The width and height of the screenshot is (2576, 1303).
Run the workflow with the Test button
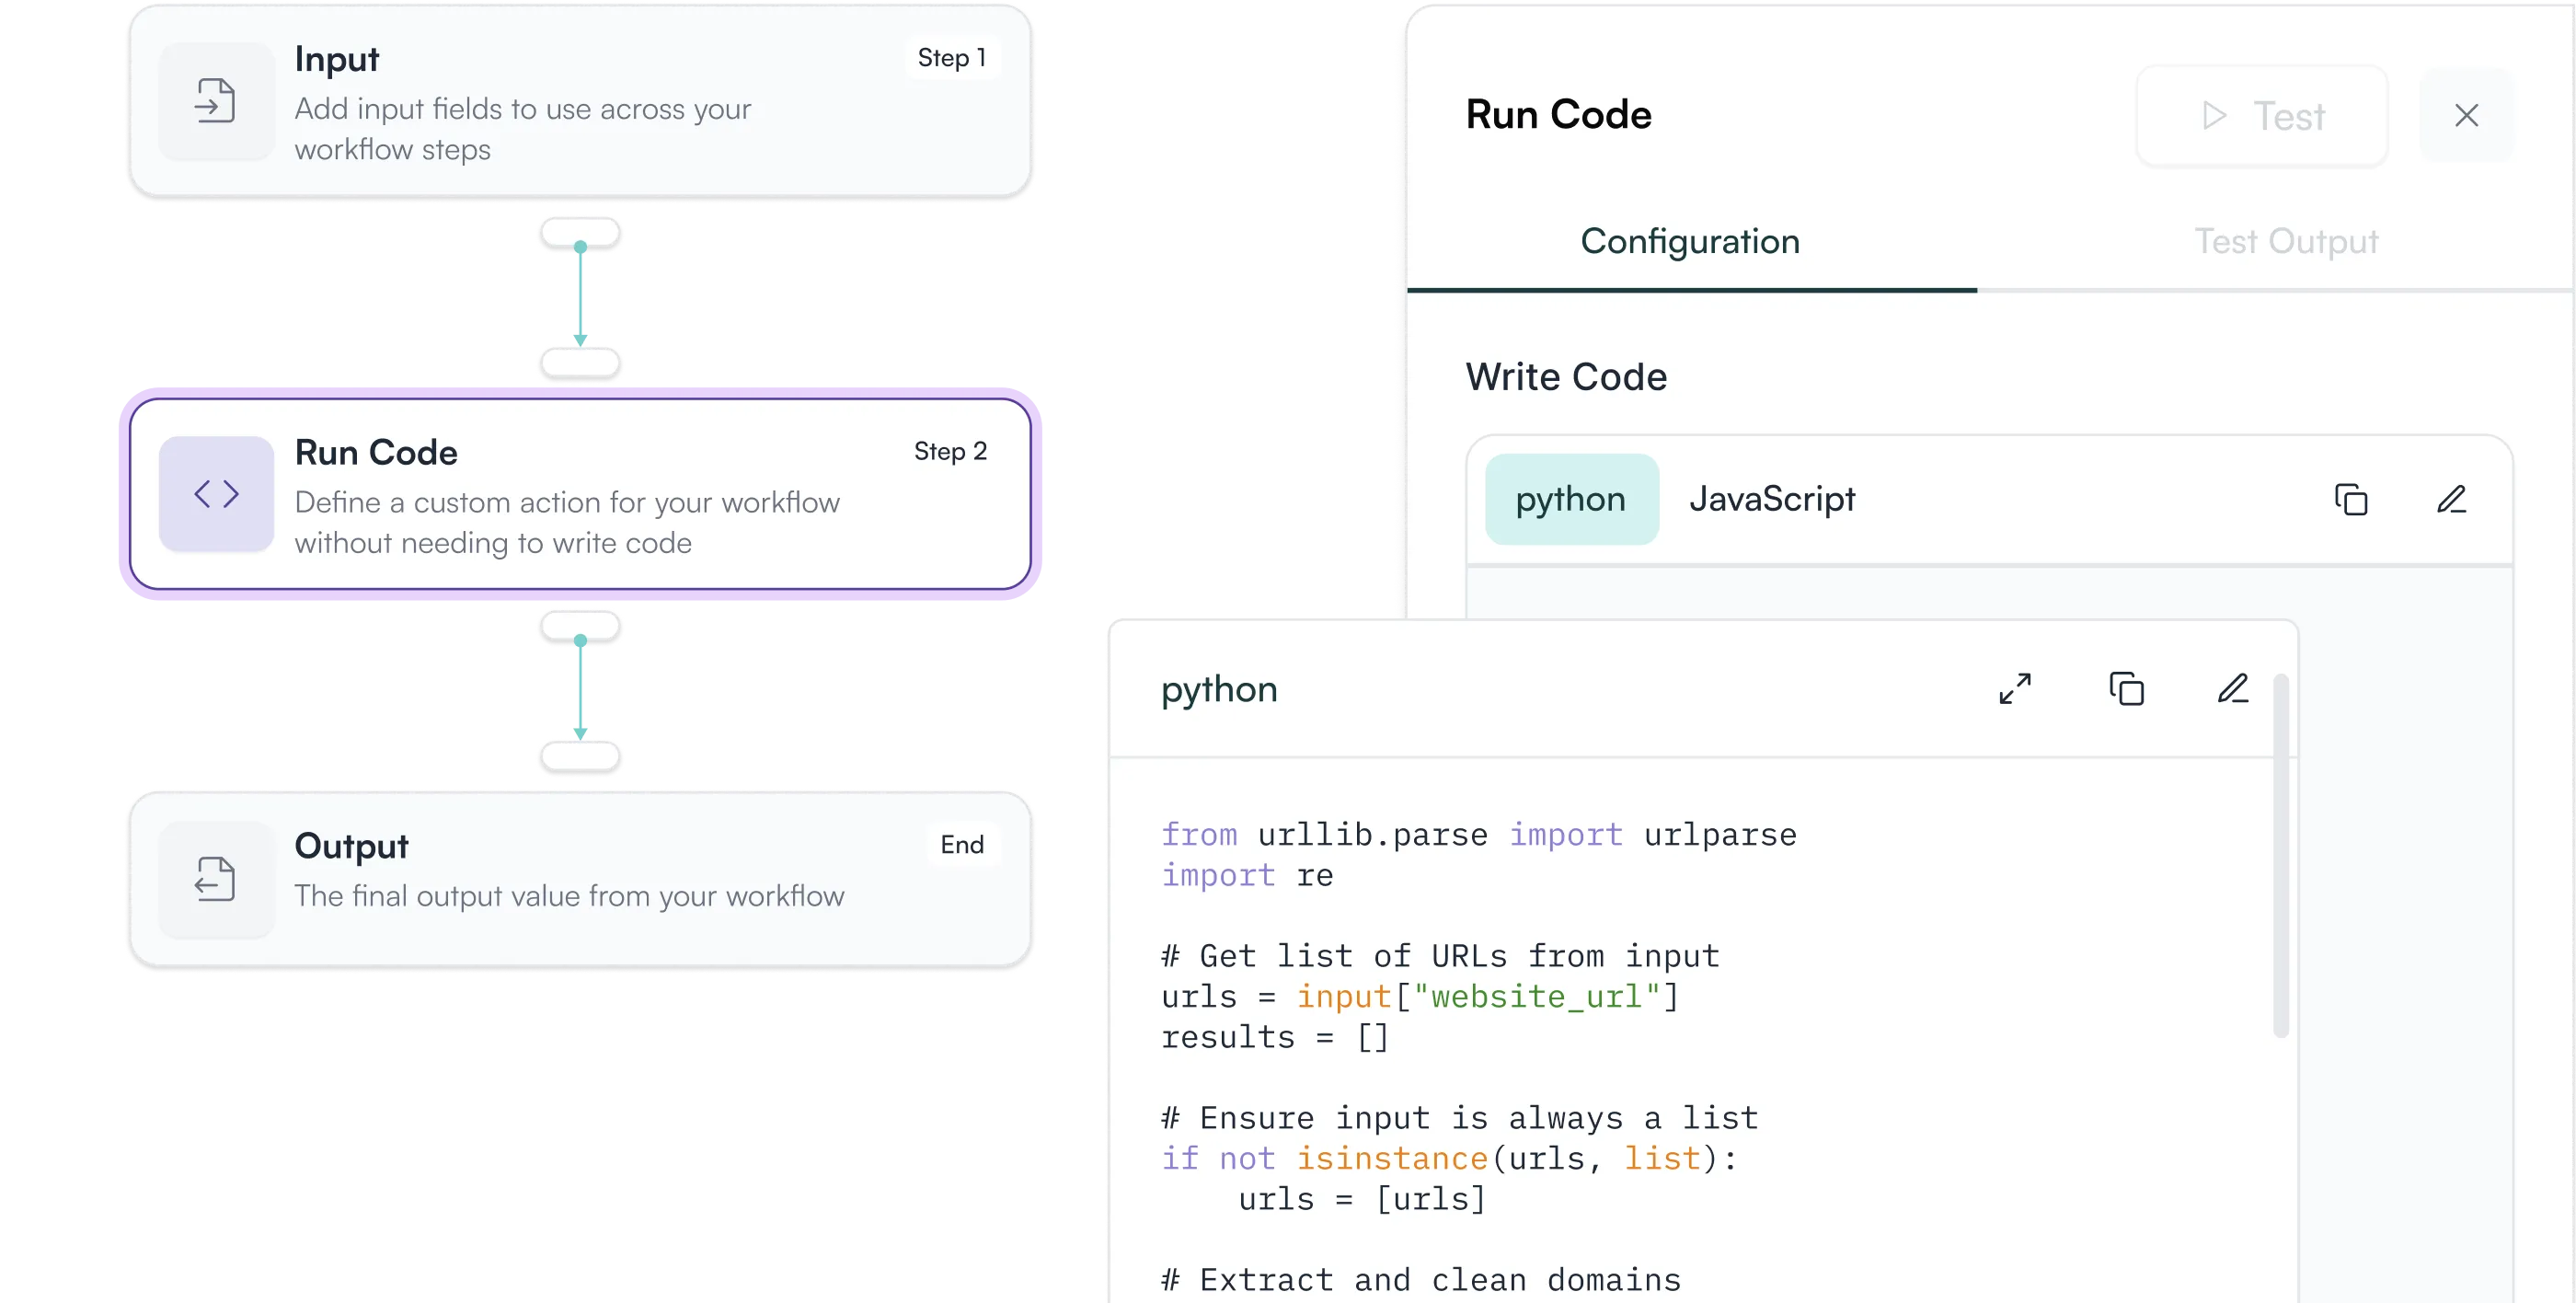coord(2262,115)
